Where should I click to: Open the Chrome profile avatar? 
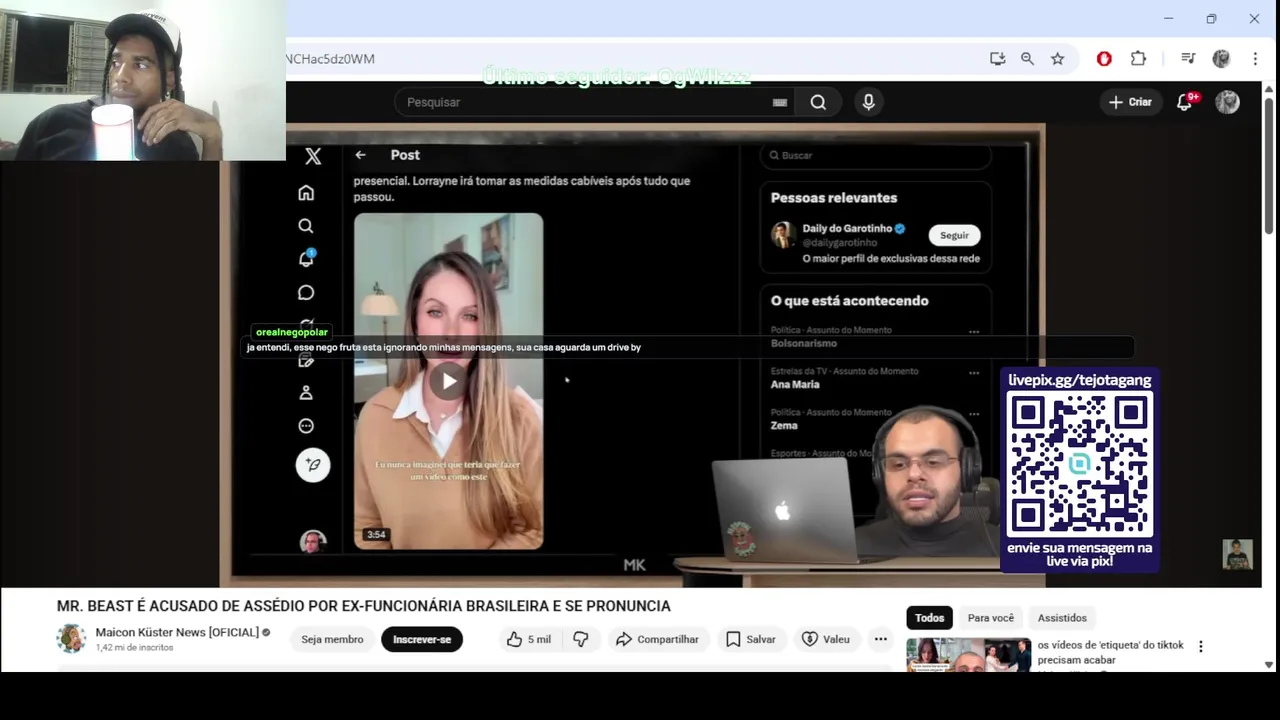(x=1221, y=59)
